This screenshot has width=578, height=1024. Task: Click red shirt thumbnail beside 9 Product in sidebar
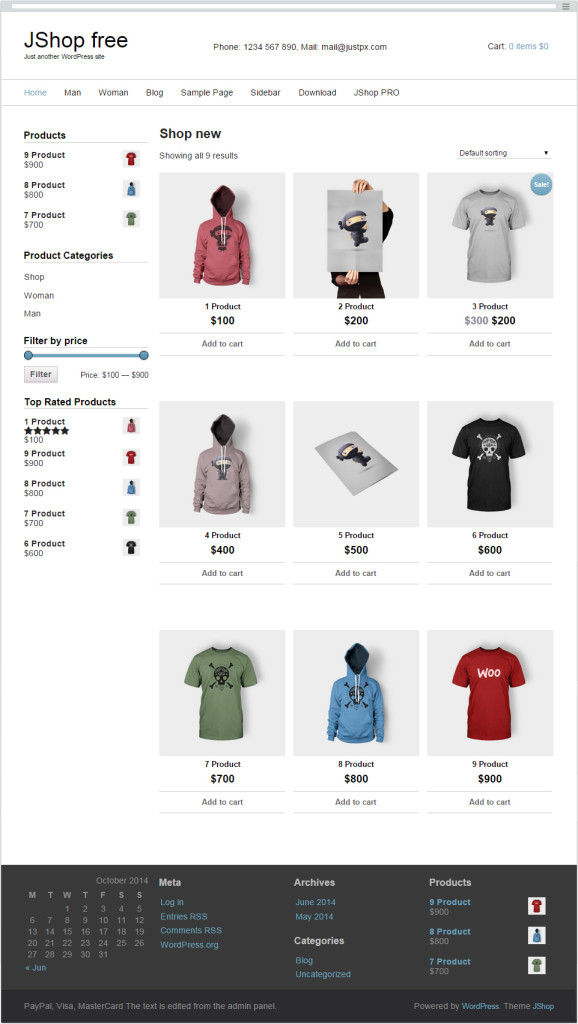[x=131, y=159]
